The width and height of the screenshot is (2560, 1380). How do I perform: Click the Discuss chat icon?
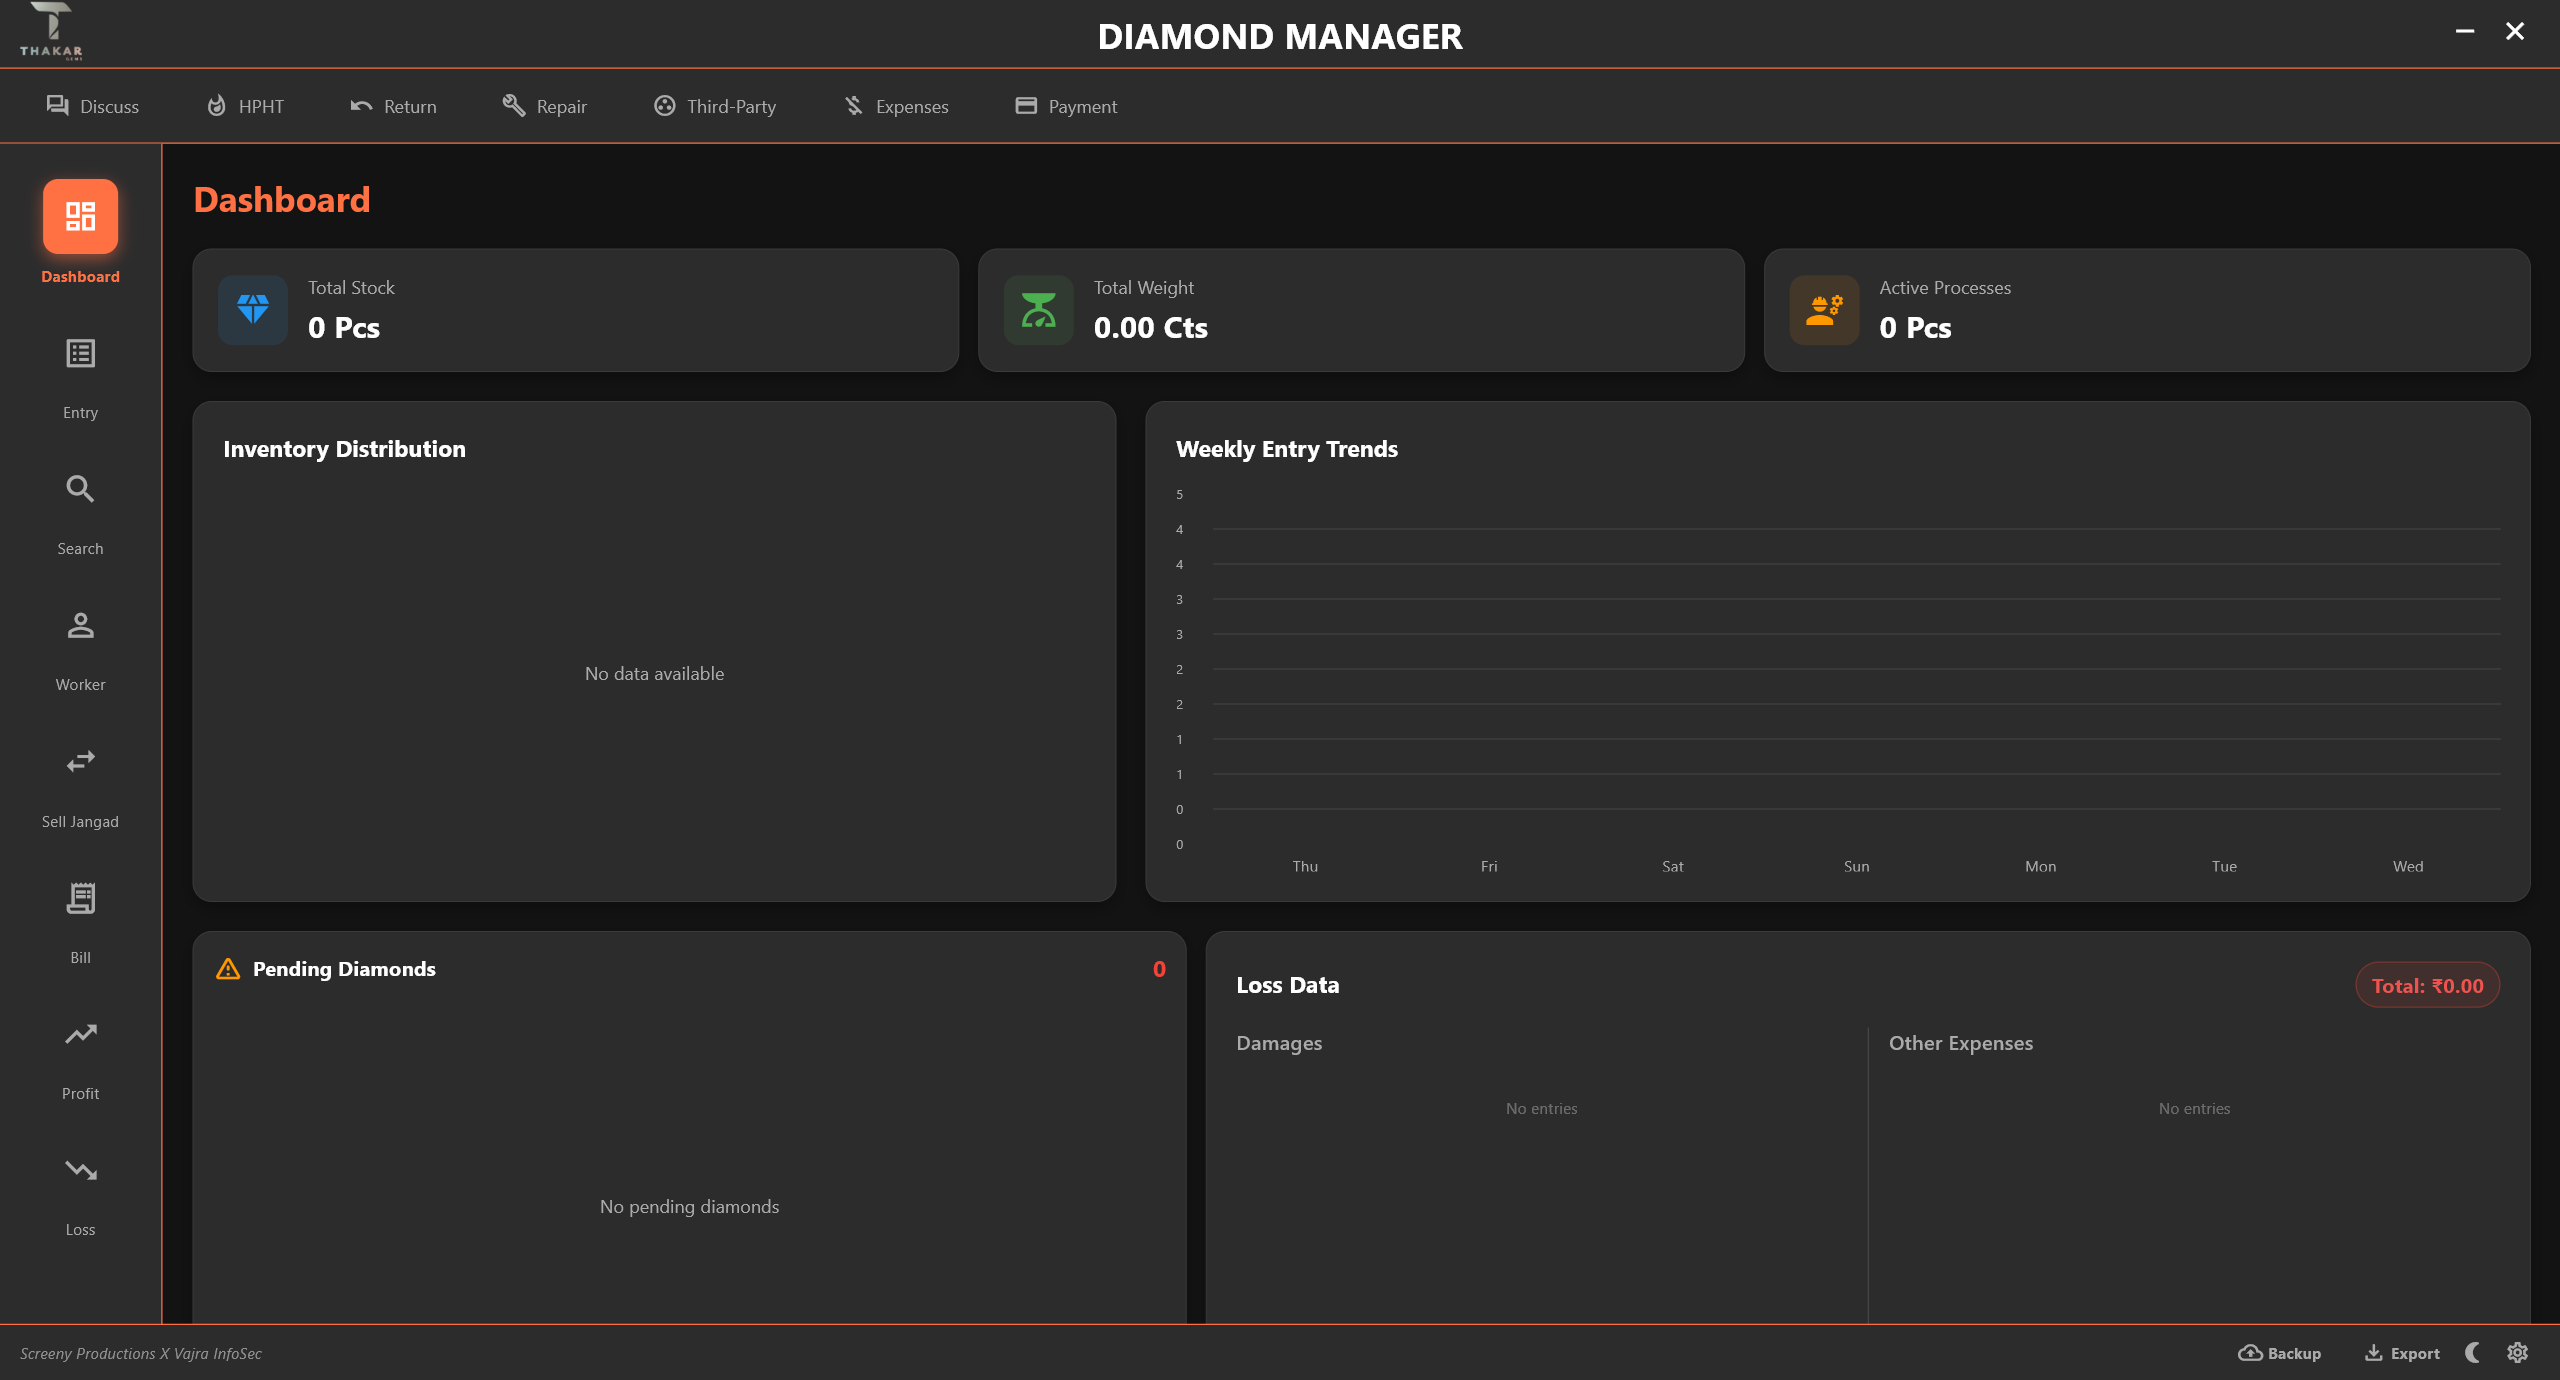(57, 105)
